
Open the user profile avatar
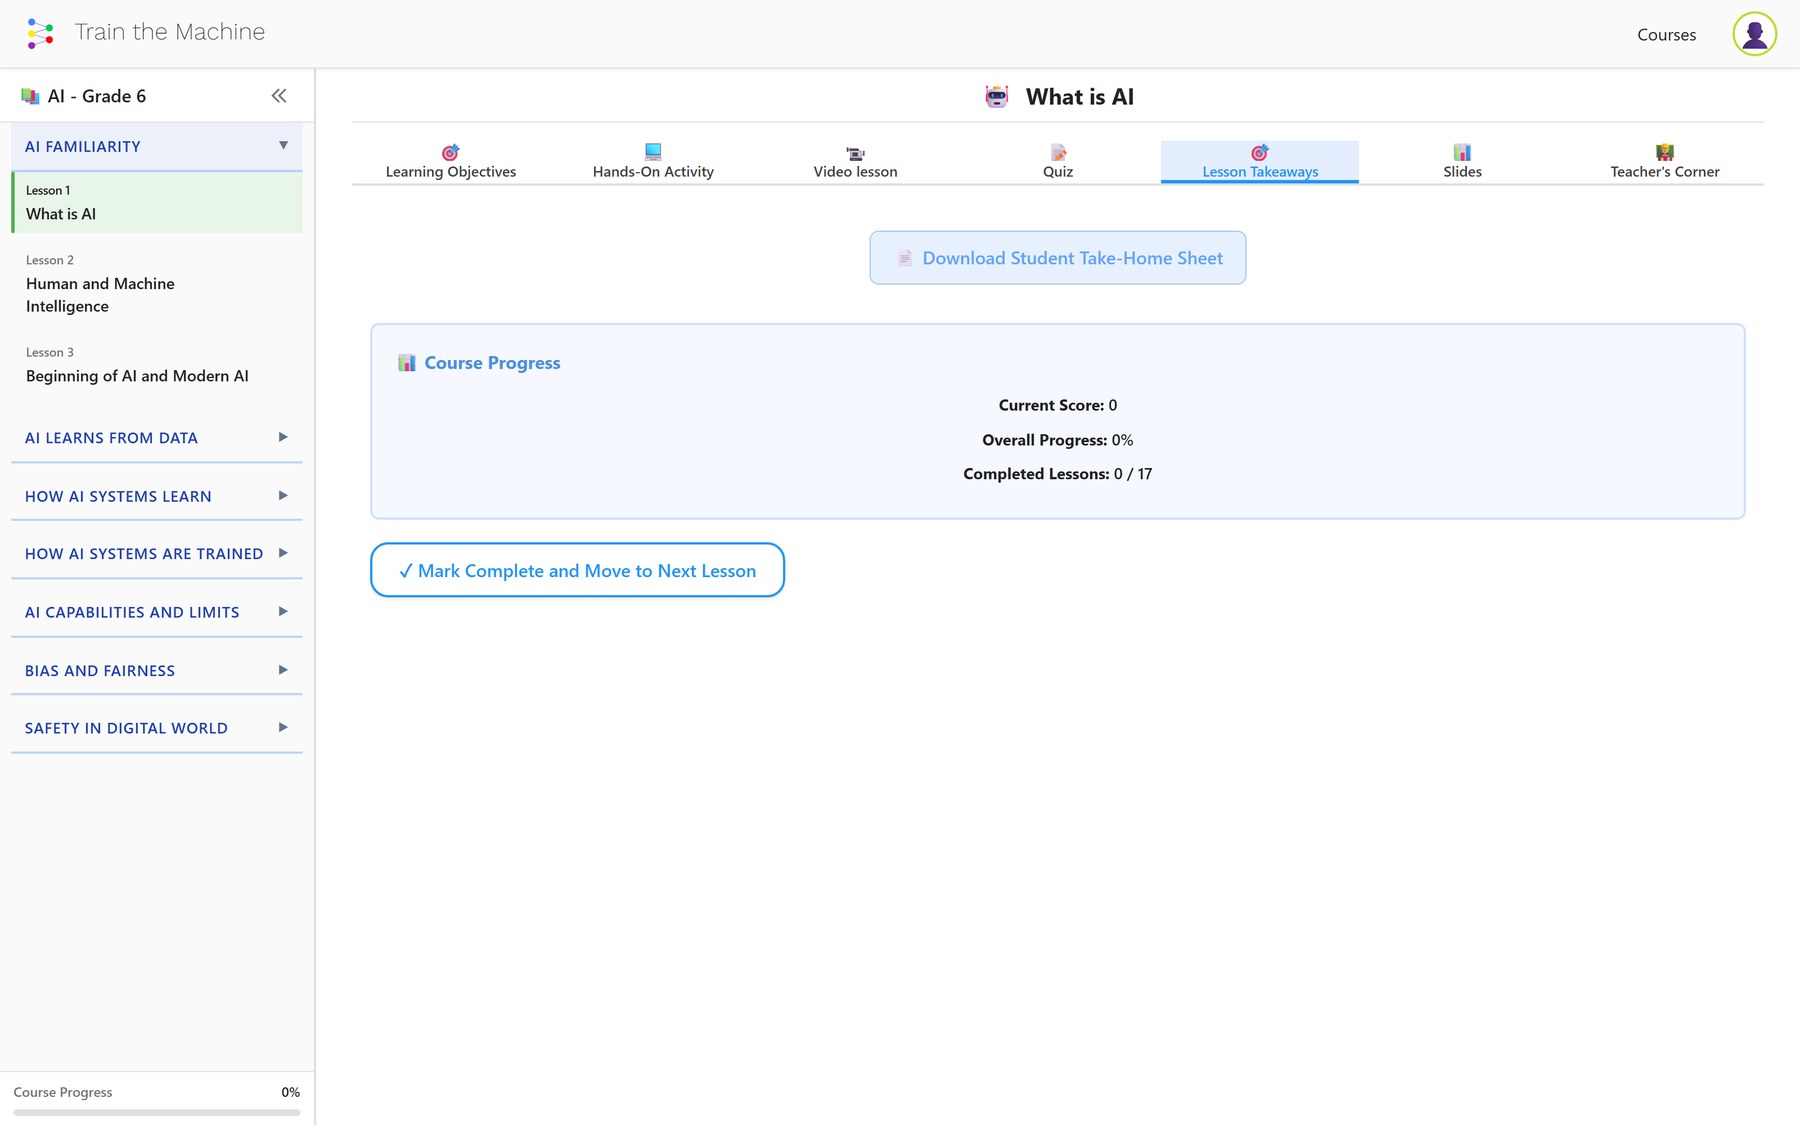(1754, 34)
